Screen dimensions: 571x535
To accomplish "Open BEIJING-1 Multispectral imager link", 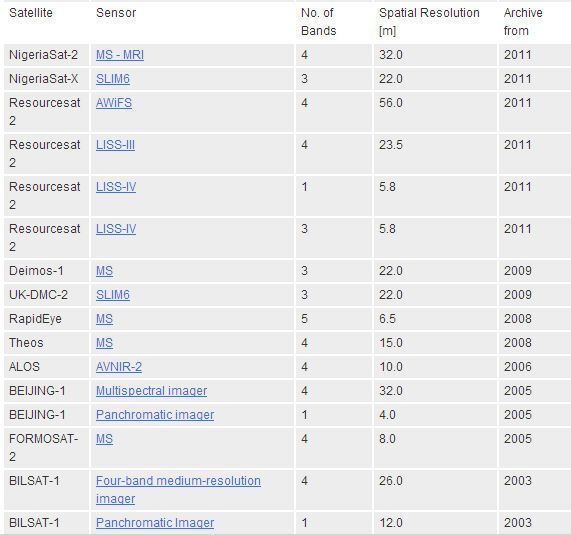I will click(x=151, y=391).
